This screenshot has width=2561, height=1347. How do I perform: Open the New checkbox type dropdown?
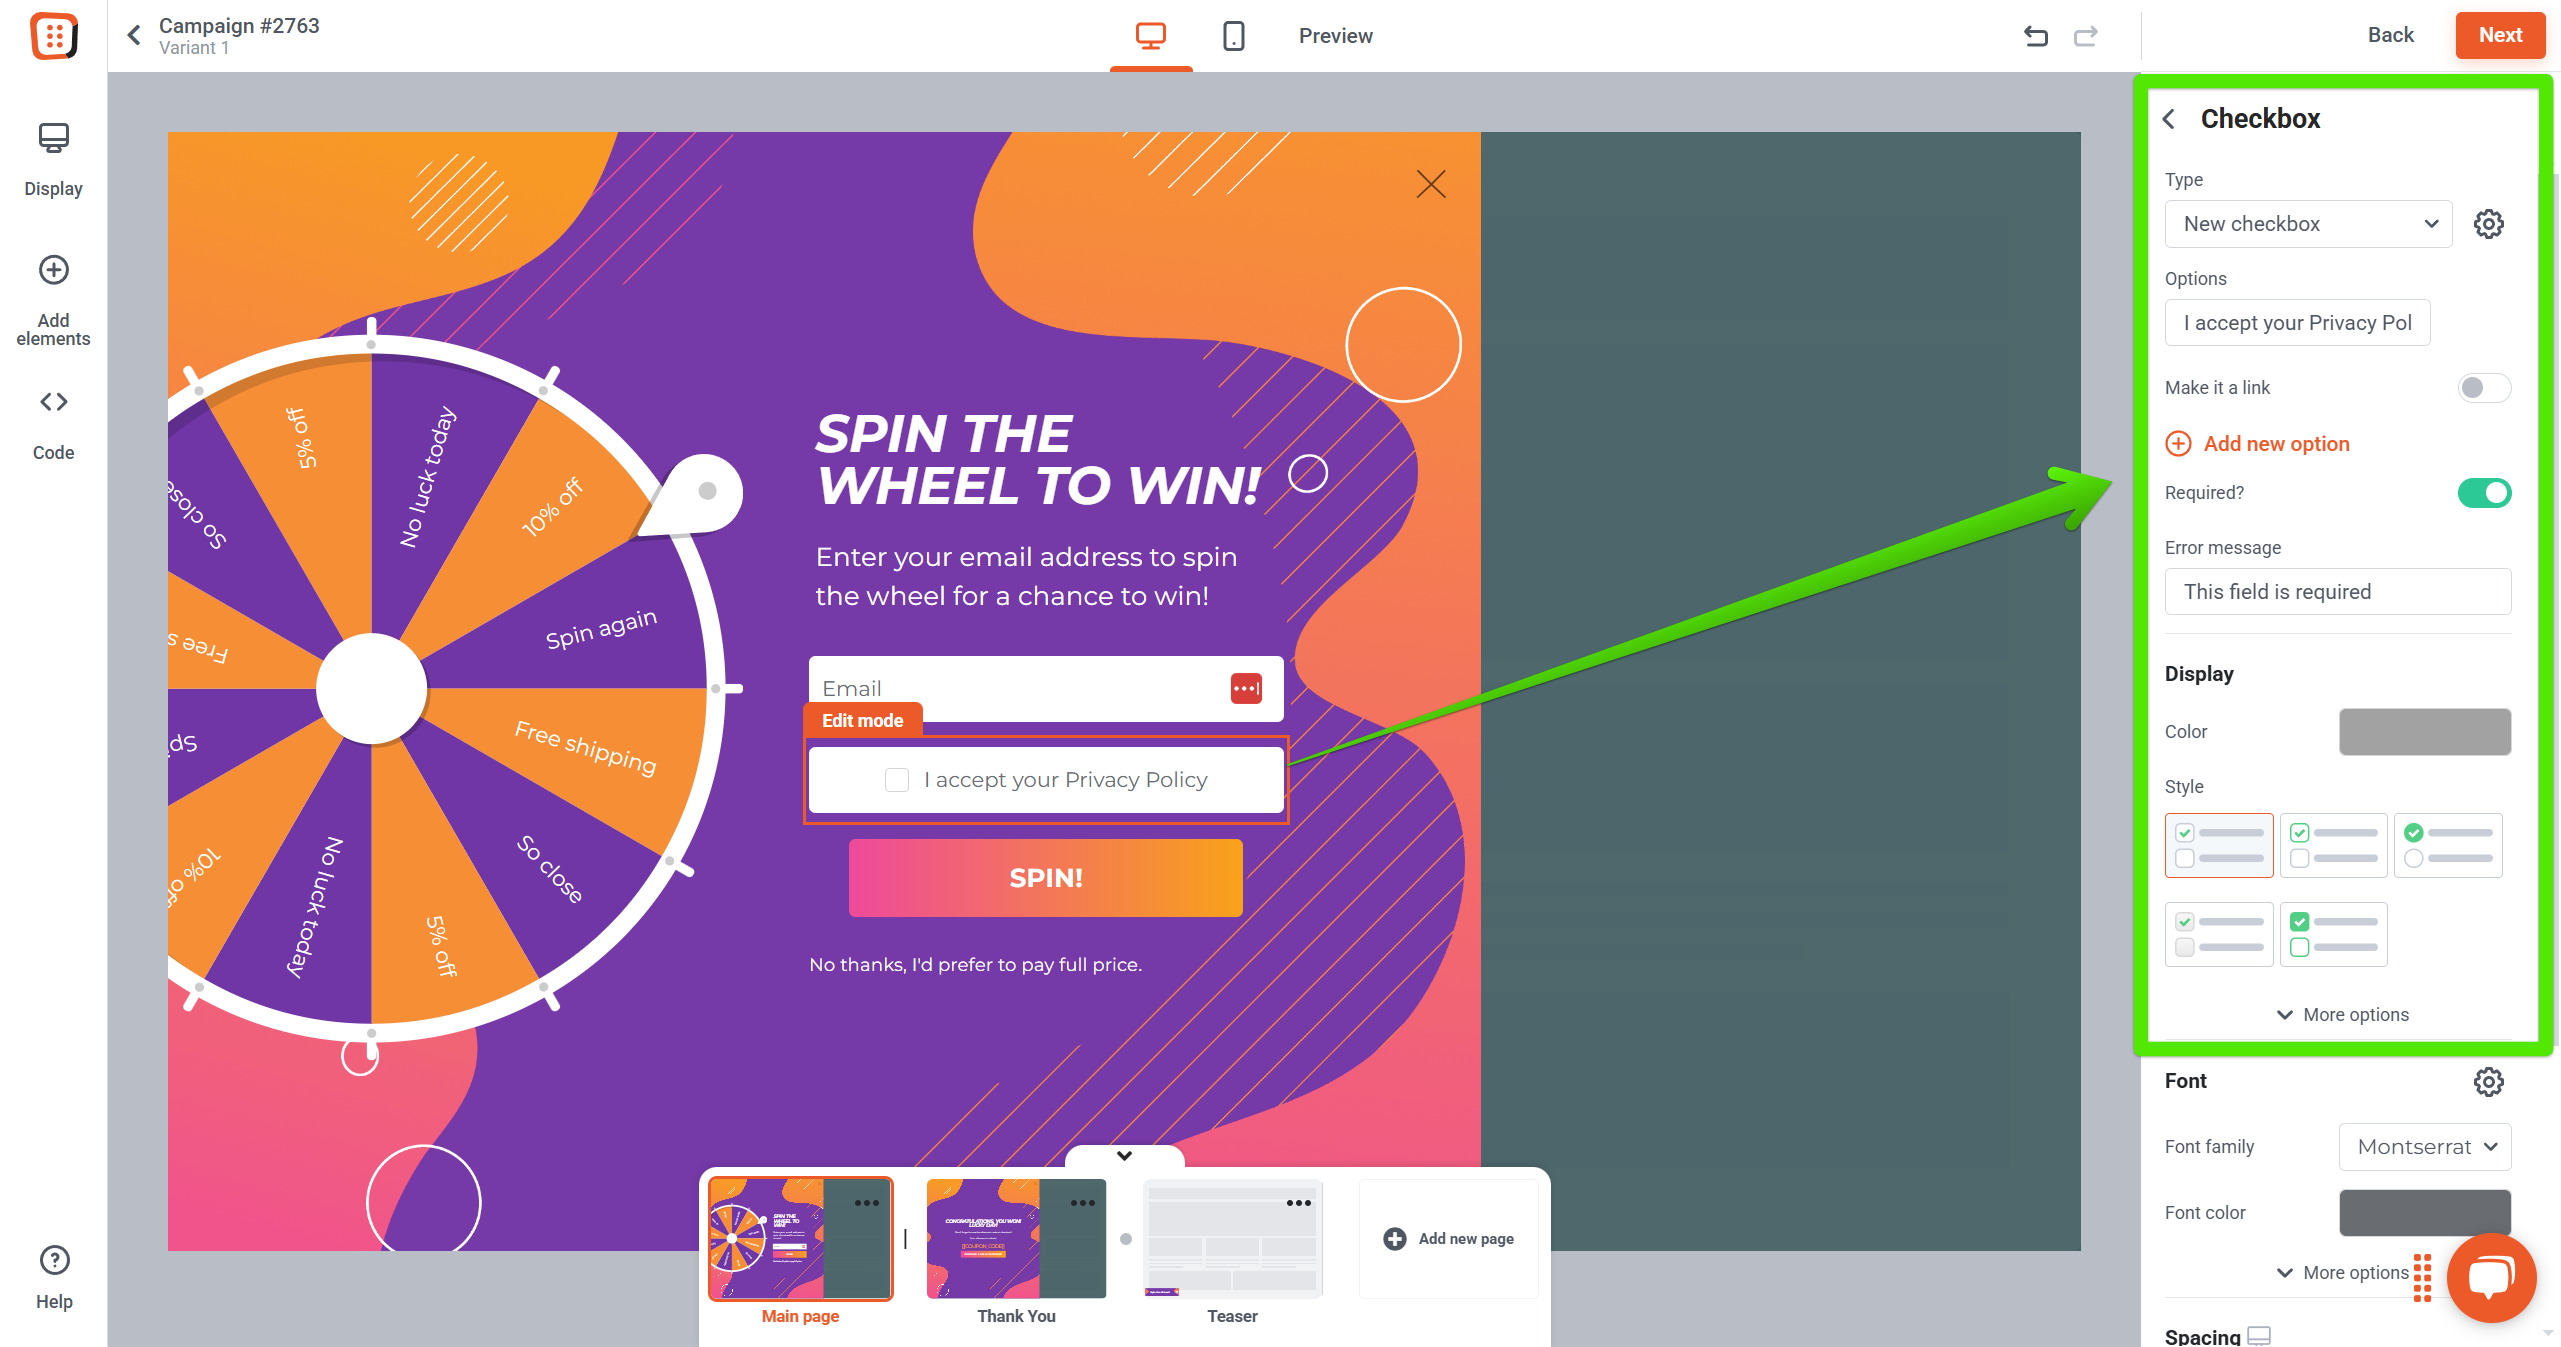click(2309, 224)
